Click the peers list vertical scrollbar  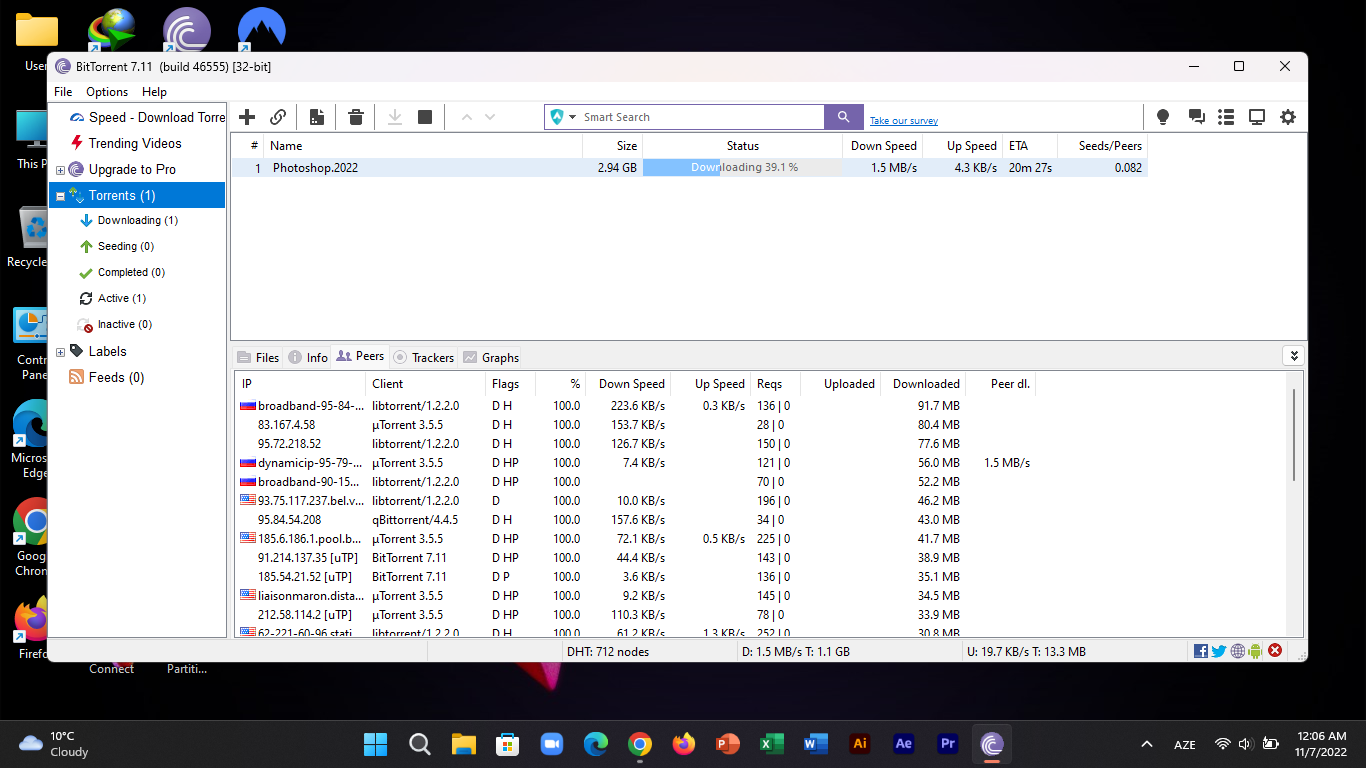[x=1295, y=435]
